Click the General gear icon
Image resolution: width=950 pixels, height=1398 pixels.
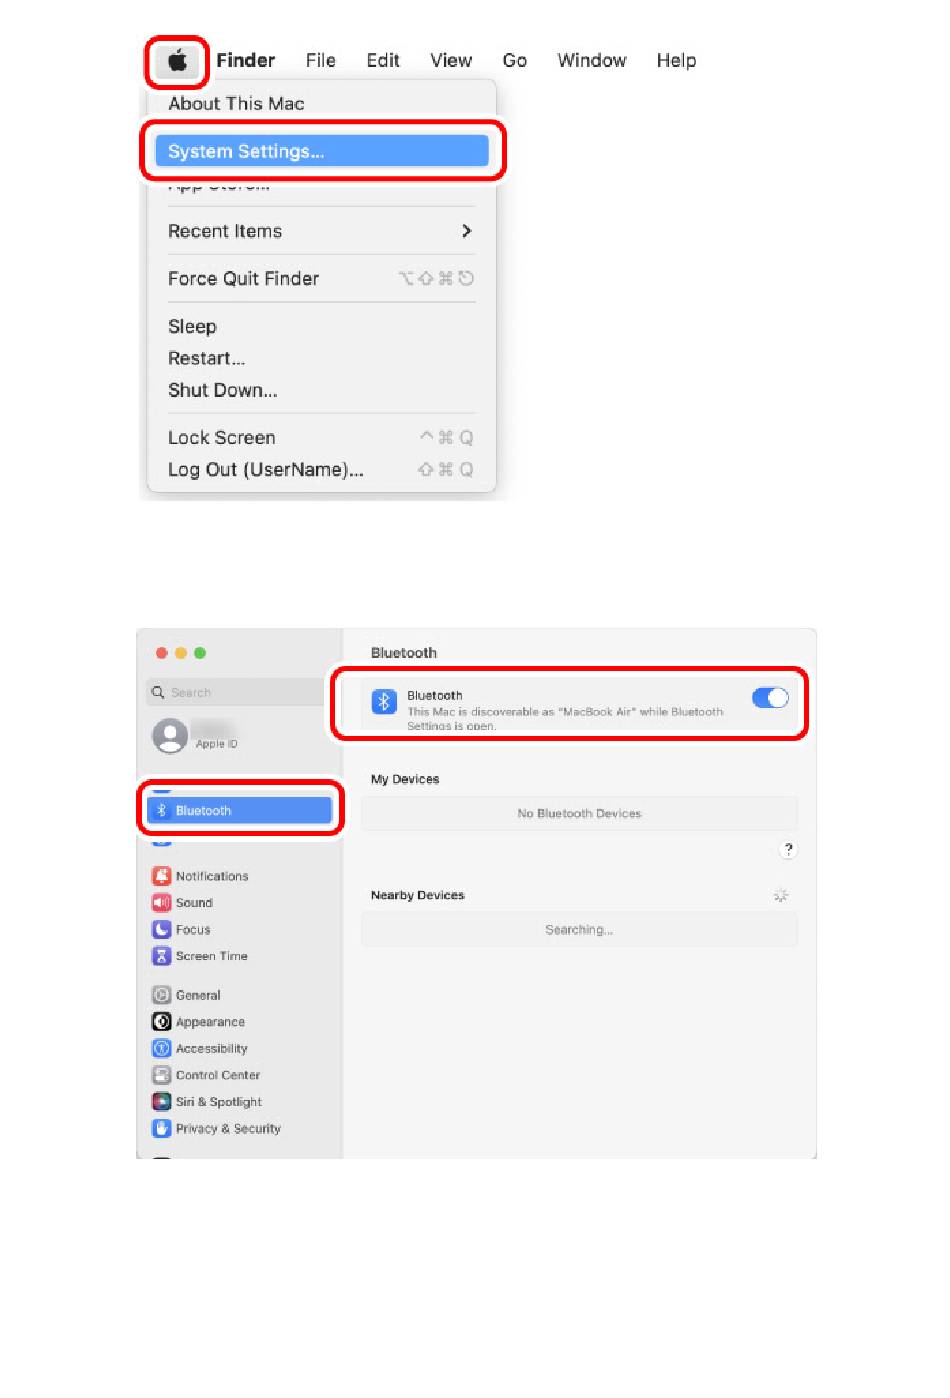[x=161, y=995]
